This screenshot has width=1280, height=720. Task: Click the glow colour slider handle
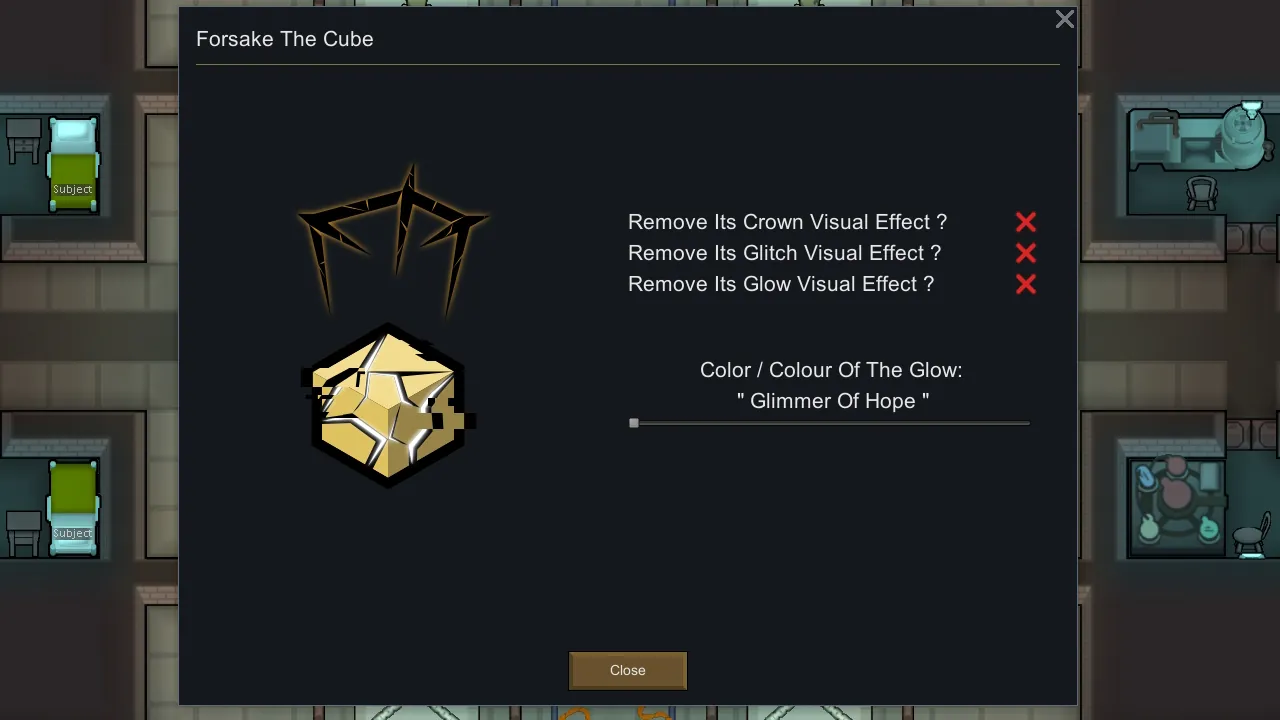pos(634,423)
